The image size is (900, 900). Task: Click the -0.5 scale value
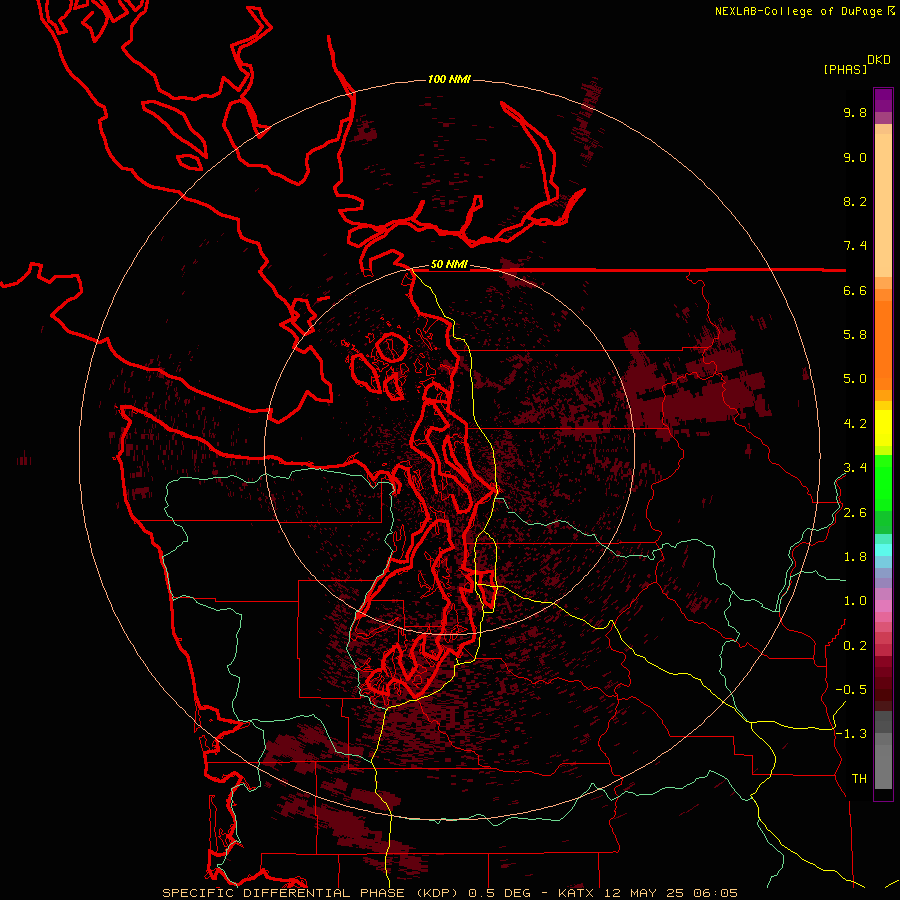pyautogui.click(x=851, y=690)
